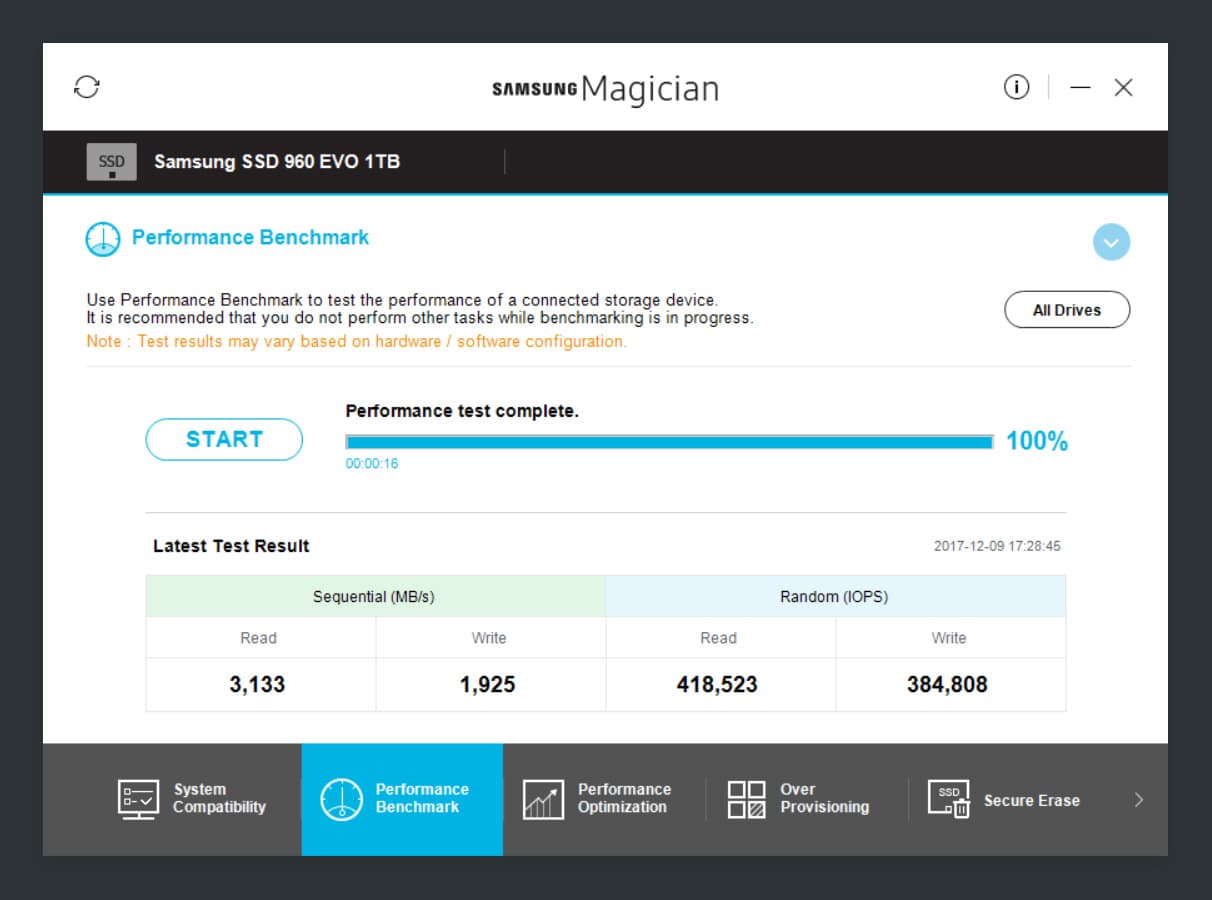Show more tabs with right arrow

[x=1138, y=799]
